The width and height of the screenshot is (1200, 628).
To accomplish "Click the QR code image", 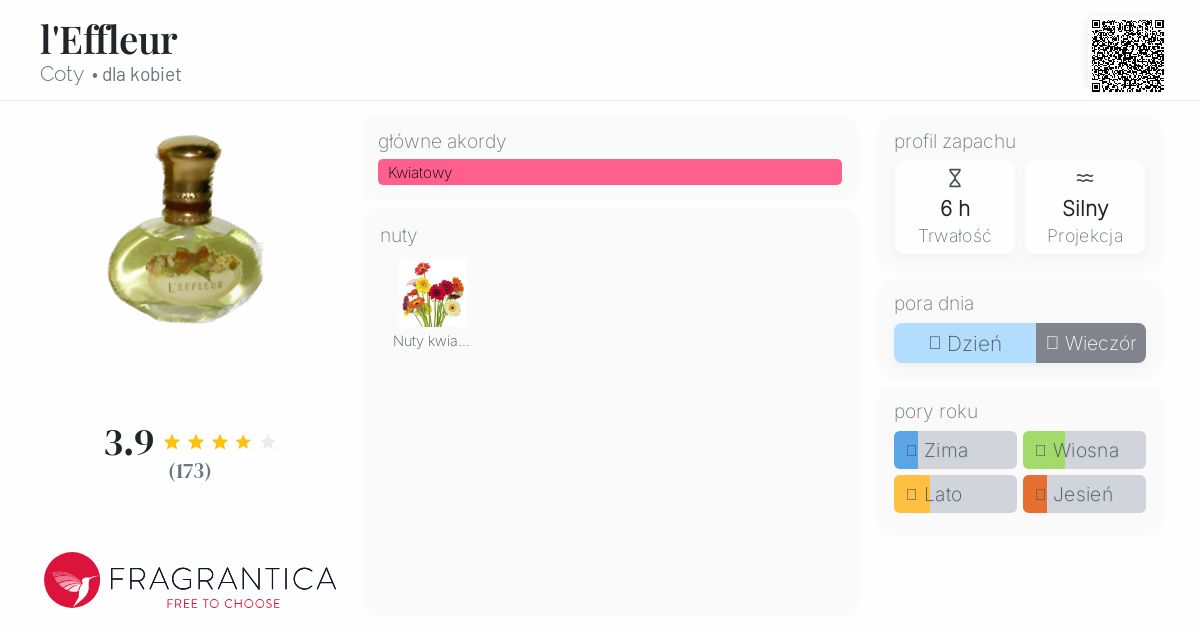I will [x=1127, y=56].
